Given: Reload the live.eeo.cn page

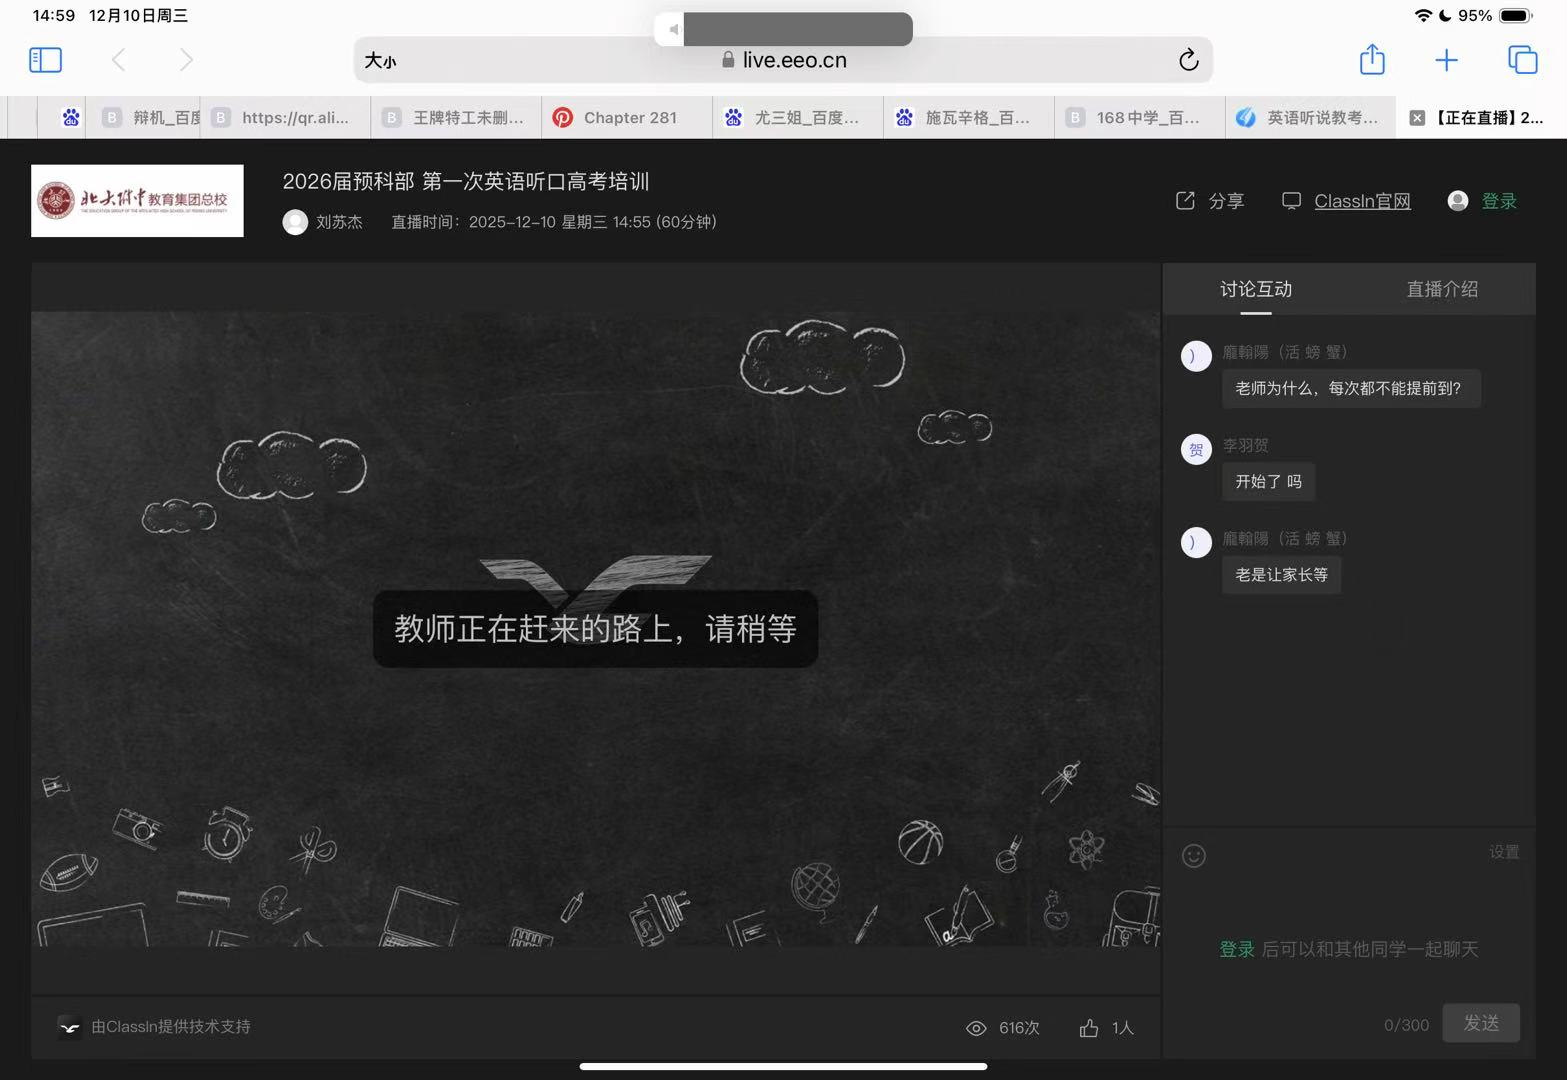Looking at the screenshot, I should point(1188,60).
